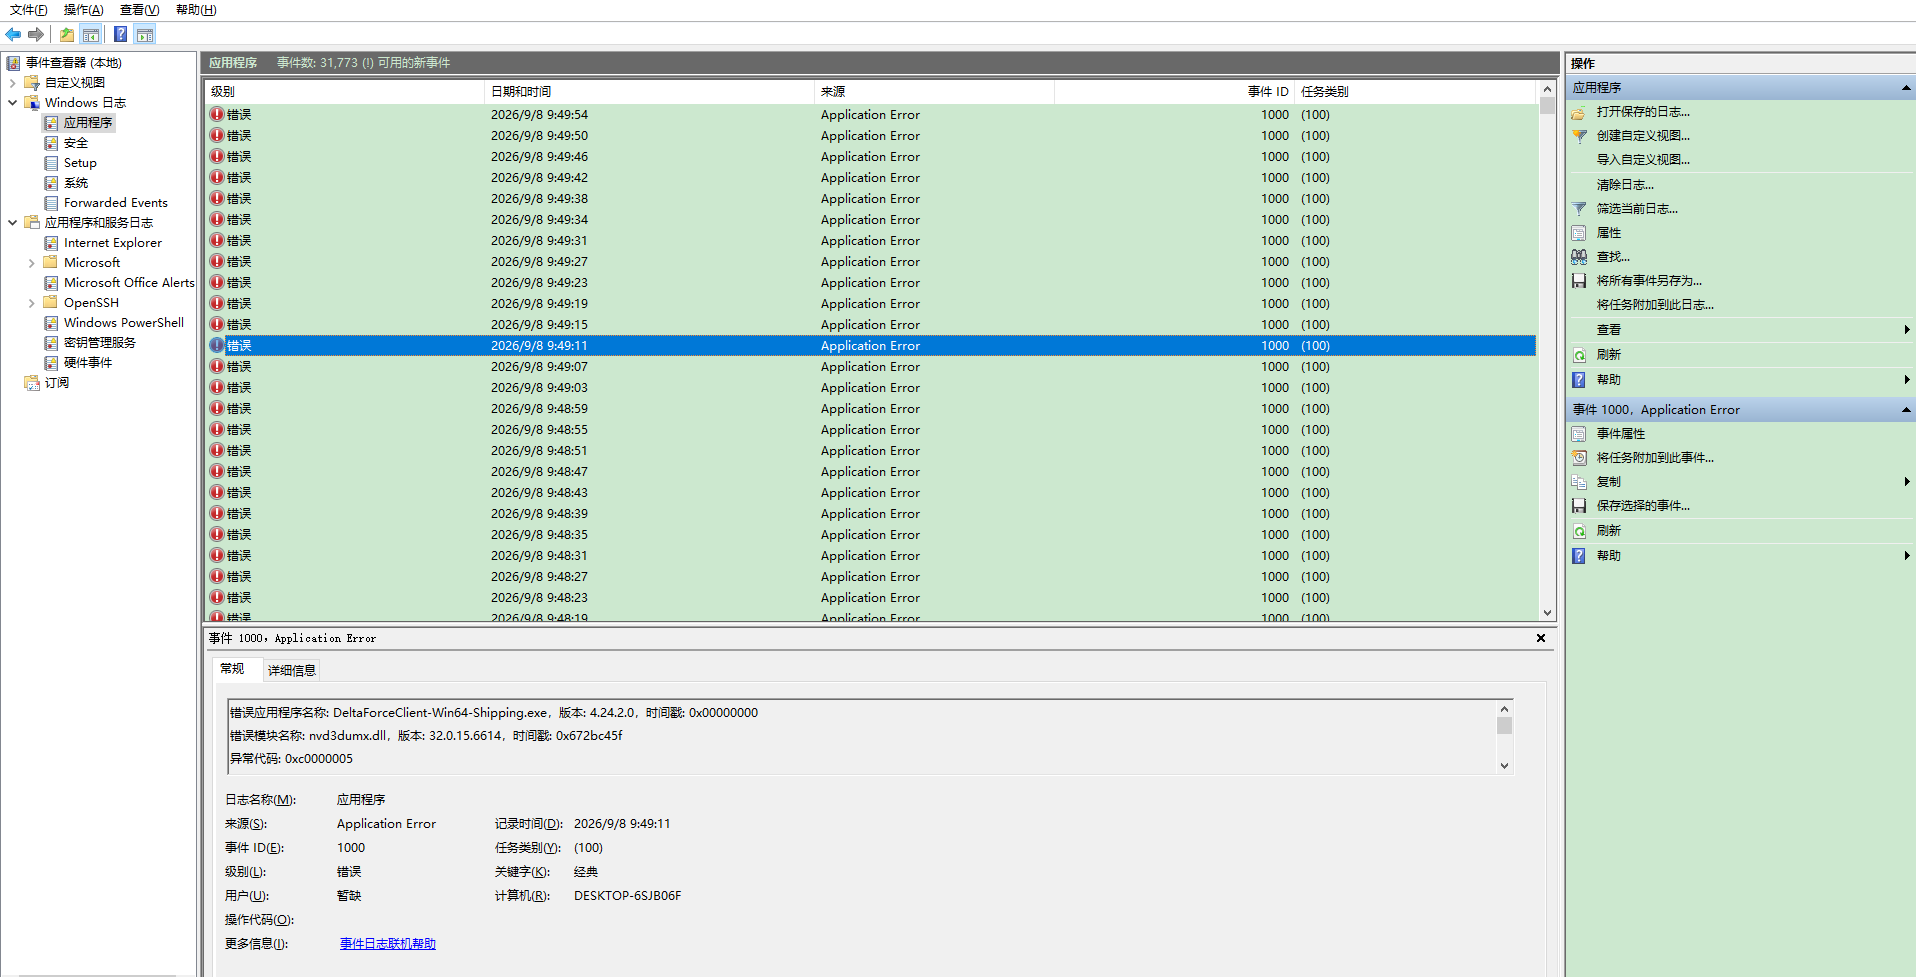Open the 查看 submenu arrow in actions
This screenshot has width=1916, height=977.
coord(1907,330)
